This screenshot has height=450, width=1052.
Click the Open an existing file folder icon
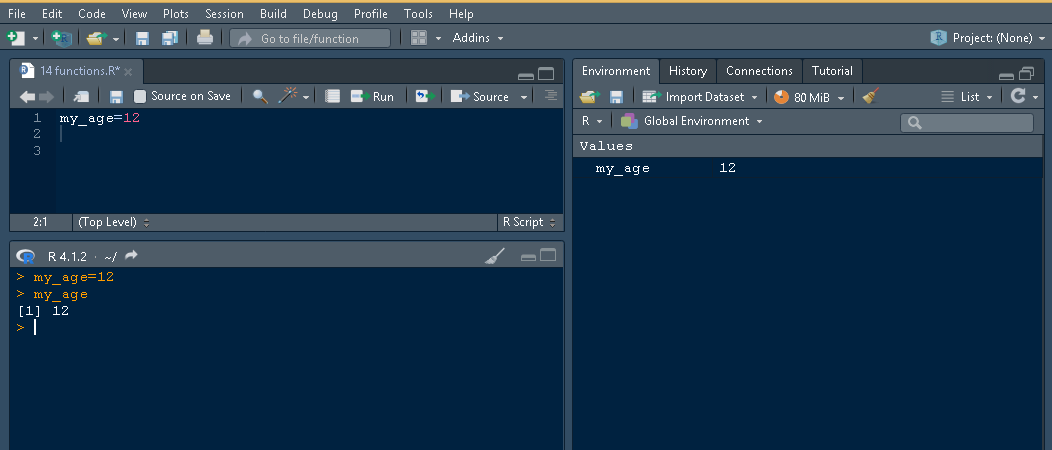pos(97,38)
